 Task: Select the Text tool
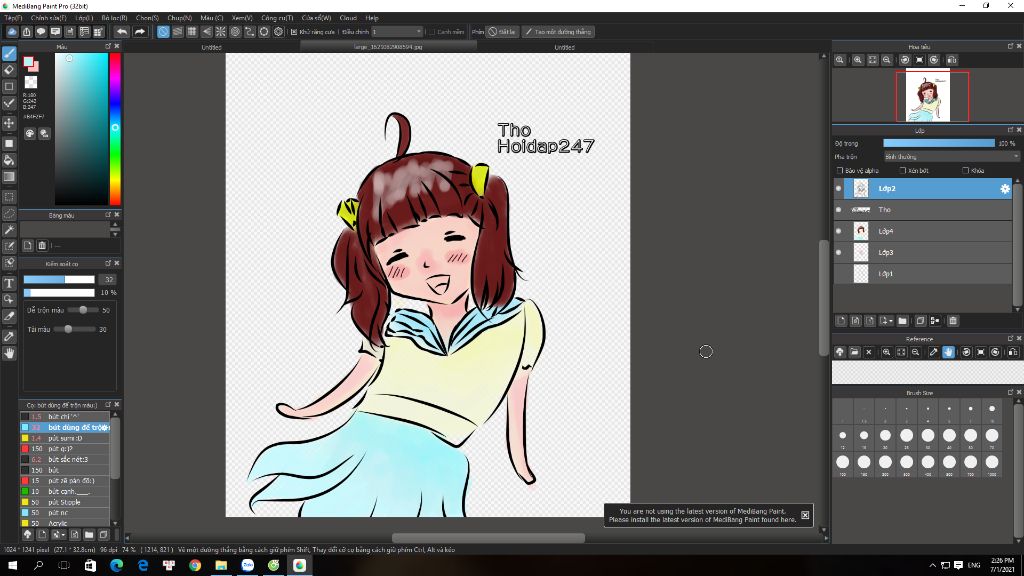9,283
